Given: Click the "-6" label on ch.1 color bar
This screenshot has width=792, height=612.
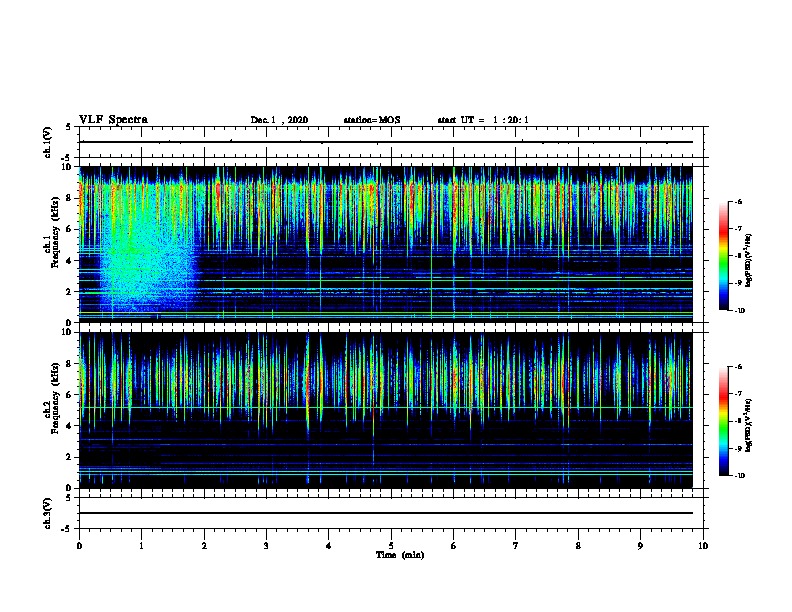Looking at the screenshot, I should pos(738,201).
